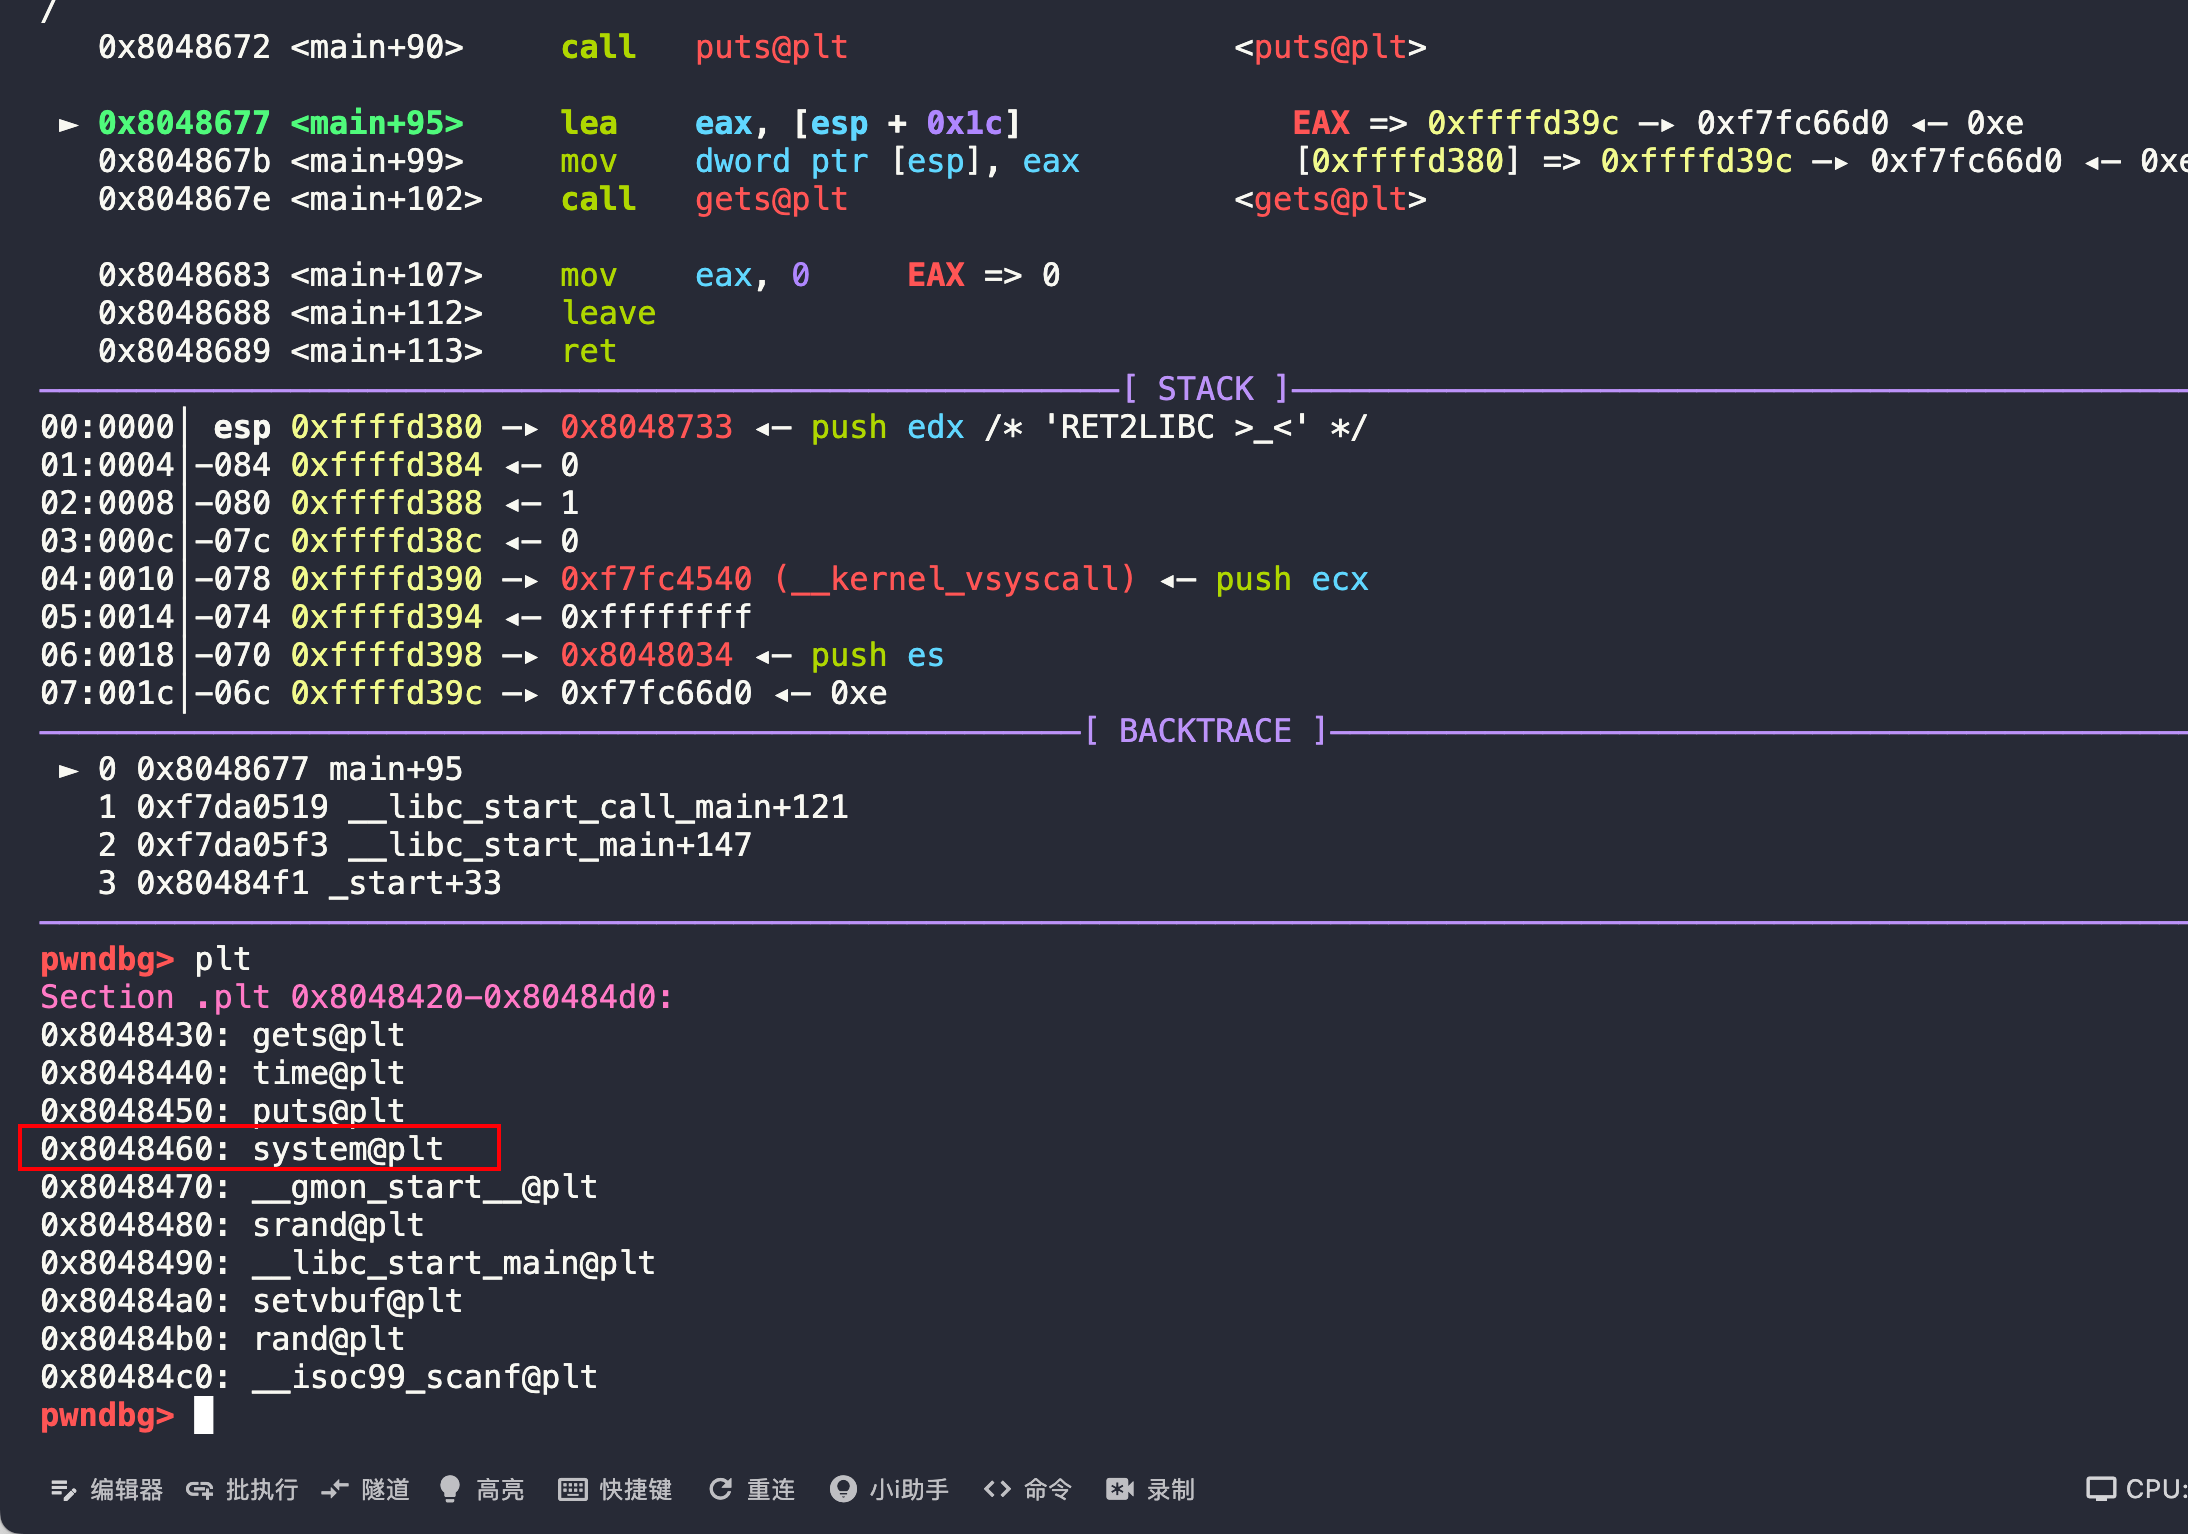Click the gets@plt address line in plt list

pyautogui.click(x=222, y=1035)
